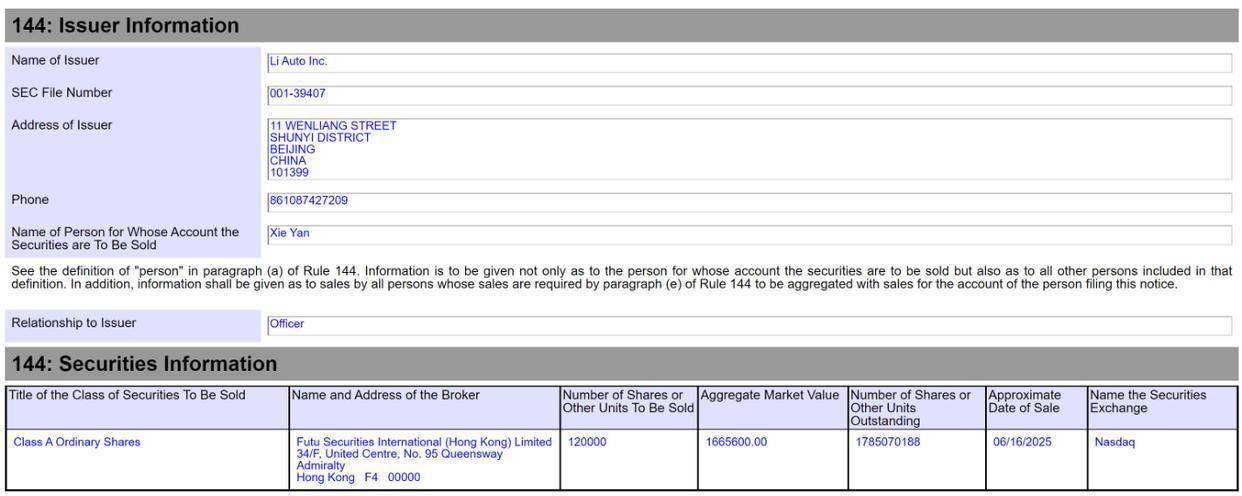Click the 'Class A Ordinary Shares' cell

(147, 460)
